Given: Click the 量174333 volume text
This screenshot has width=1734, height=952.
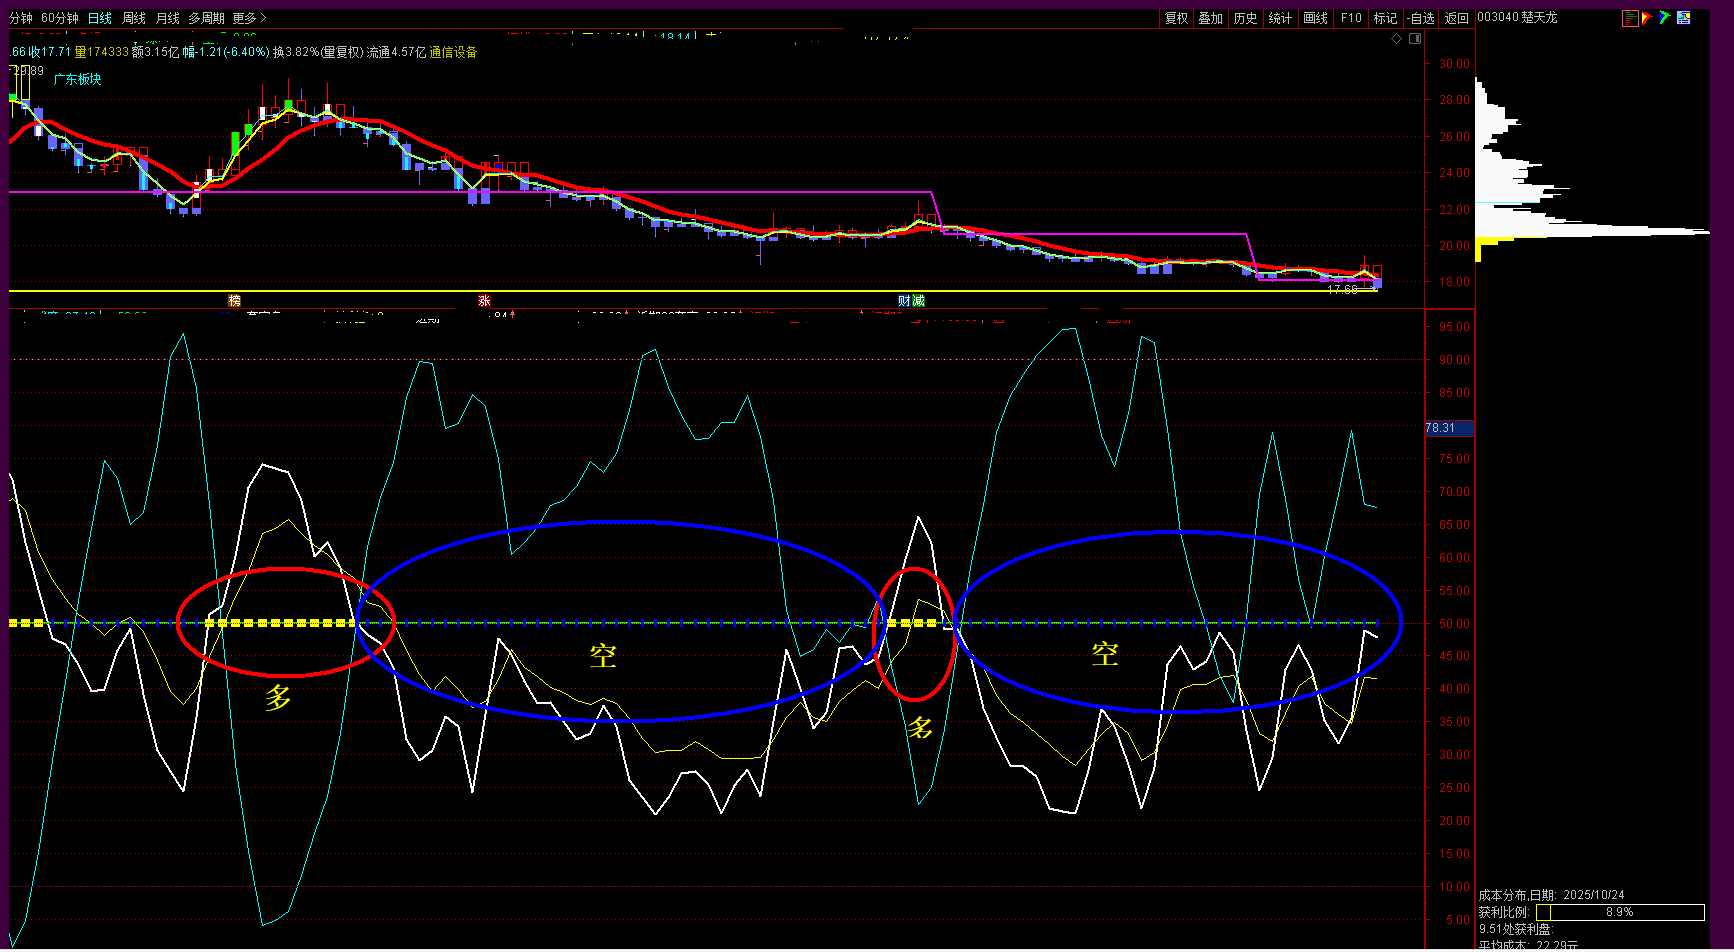Looking at the screenshot, I should point(102,52).
